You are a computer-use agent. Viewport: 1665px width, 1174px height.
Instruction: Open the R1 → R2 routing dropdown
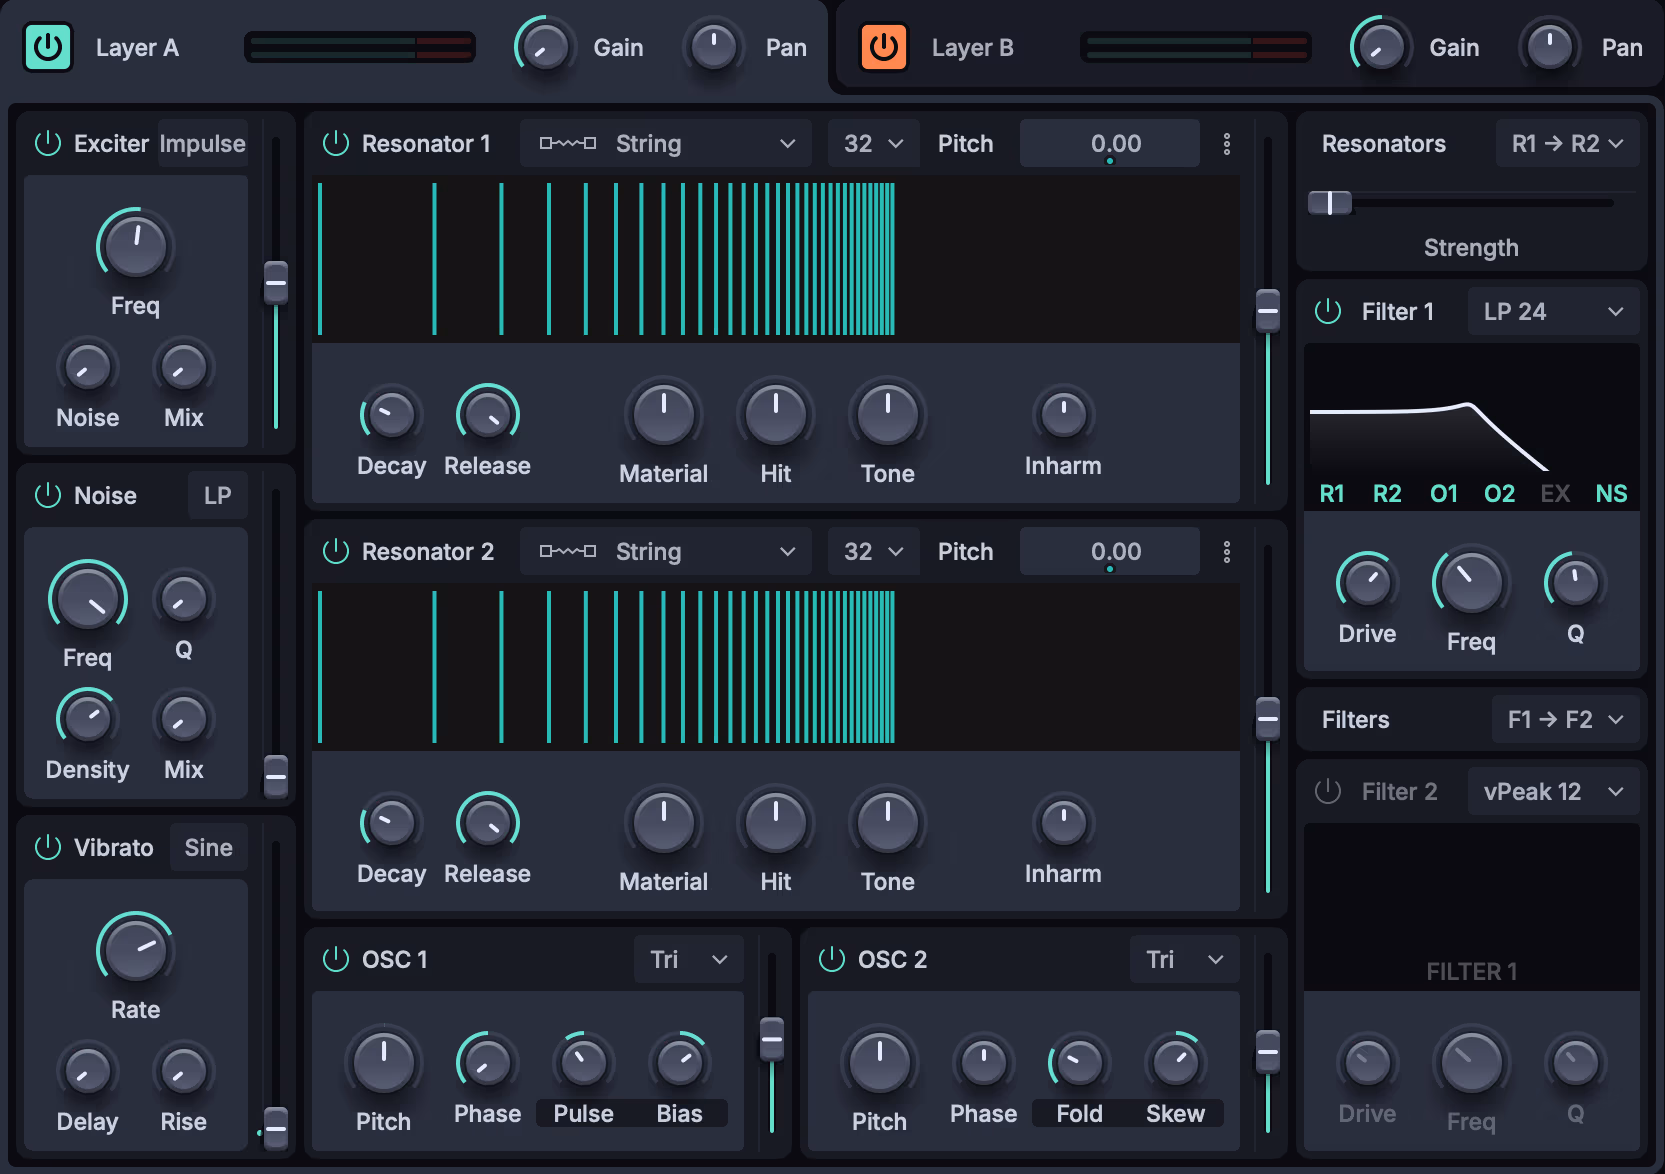pyautogui.click(x=1567, y=144)
